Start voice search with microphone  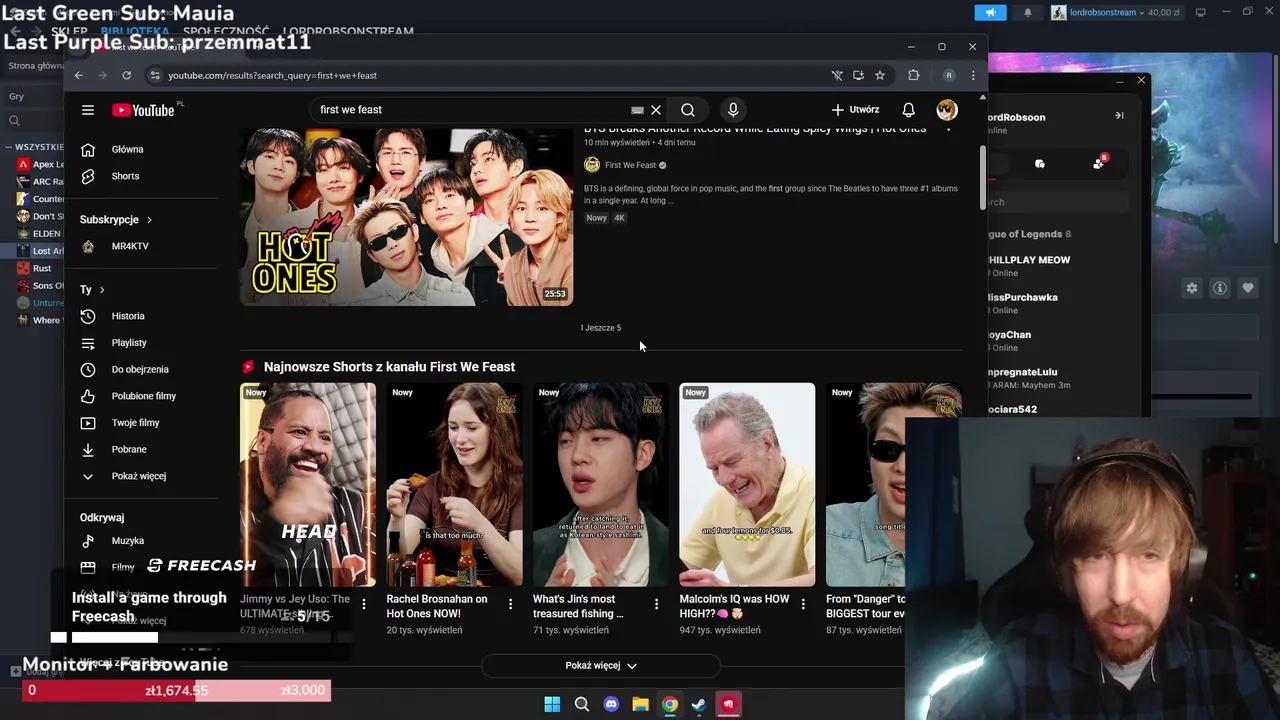[733, 110]
